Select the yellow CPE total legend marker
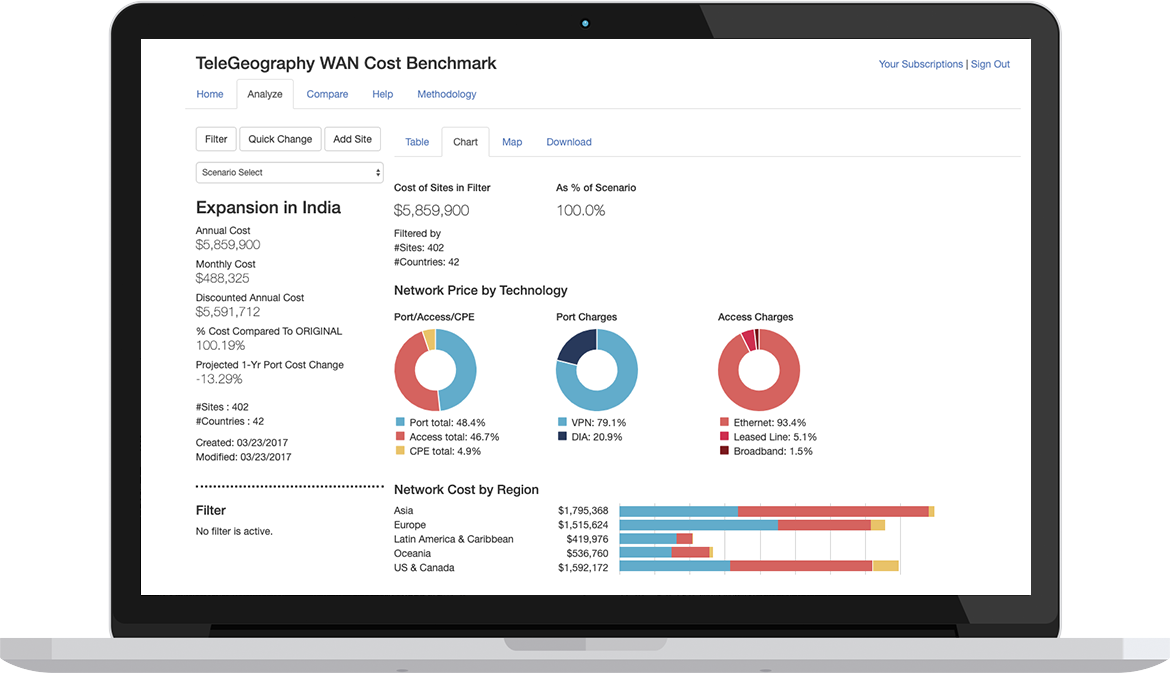This screenshot has width=1170, height=673. point(402,451)
